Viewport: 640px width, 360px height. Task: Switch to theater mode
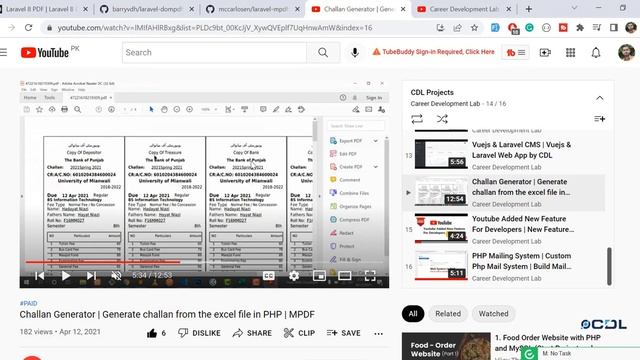pos(344,276)
